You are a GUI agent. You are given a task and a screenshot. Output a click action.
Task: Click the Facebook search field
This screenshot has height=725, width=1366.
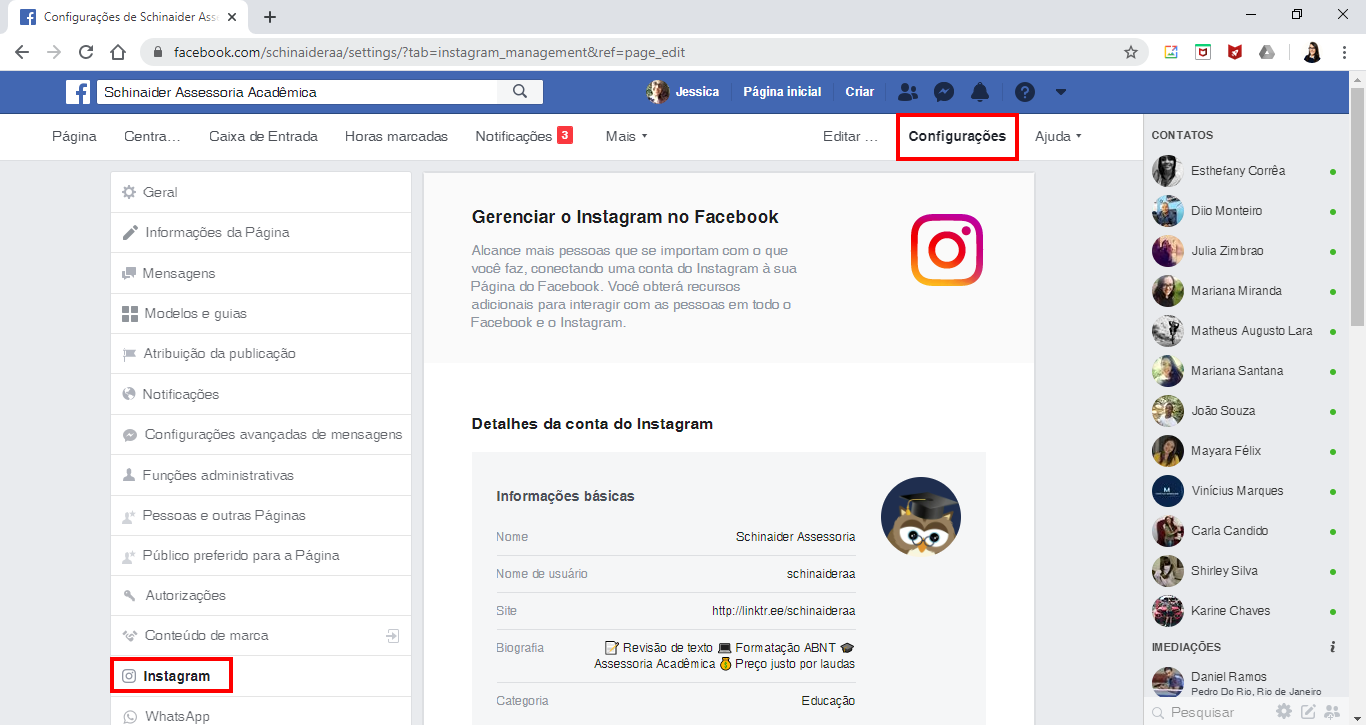[297, 92]
